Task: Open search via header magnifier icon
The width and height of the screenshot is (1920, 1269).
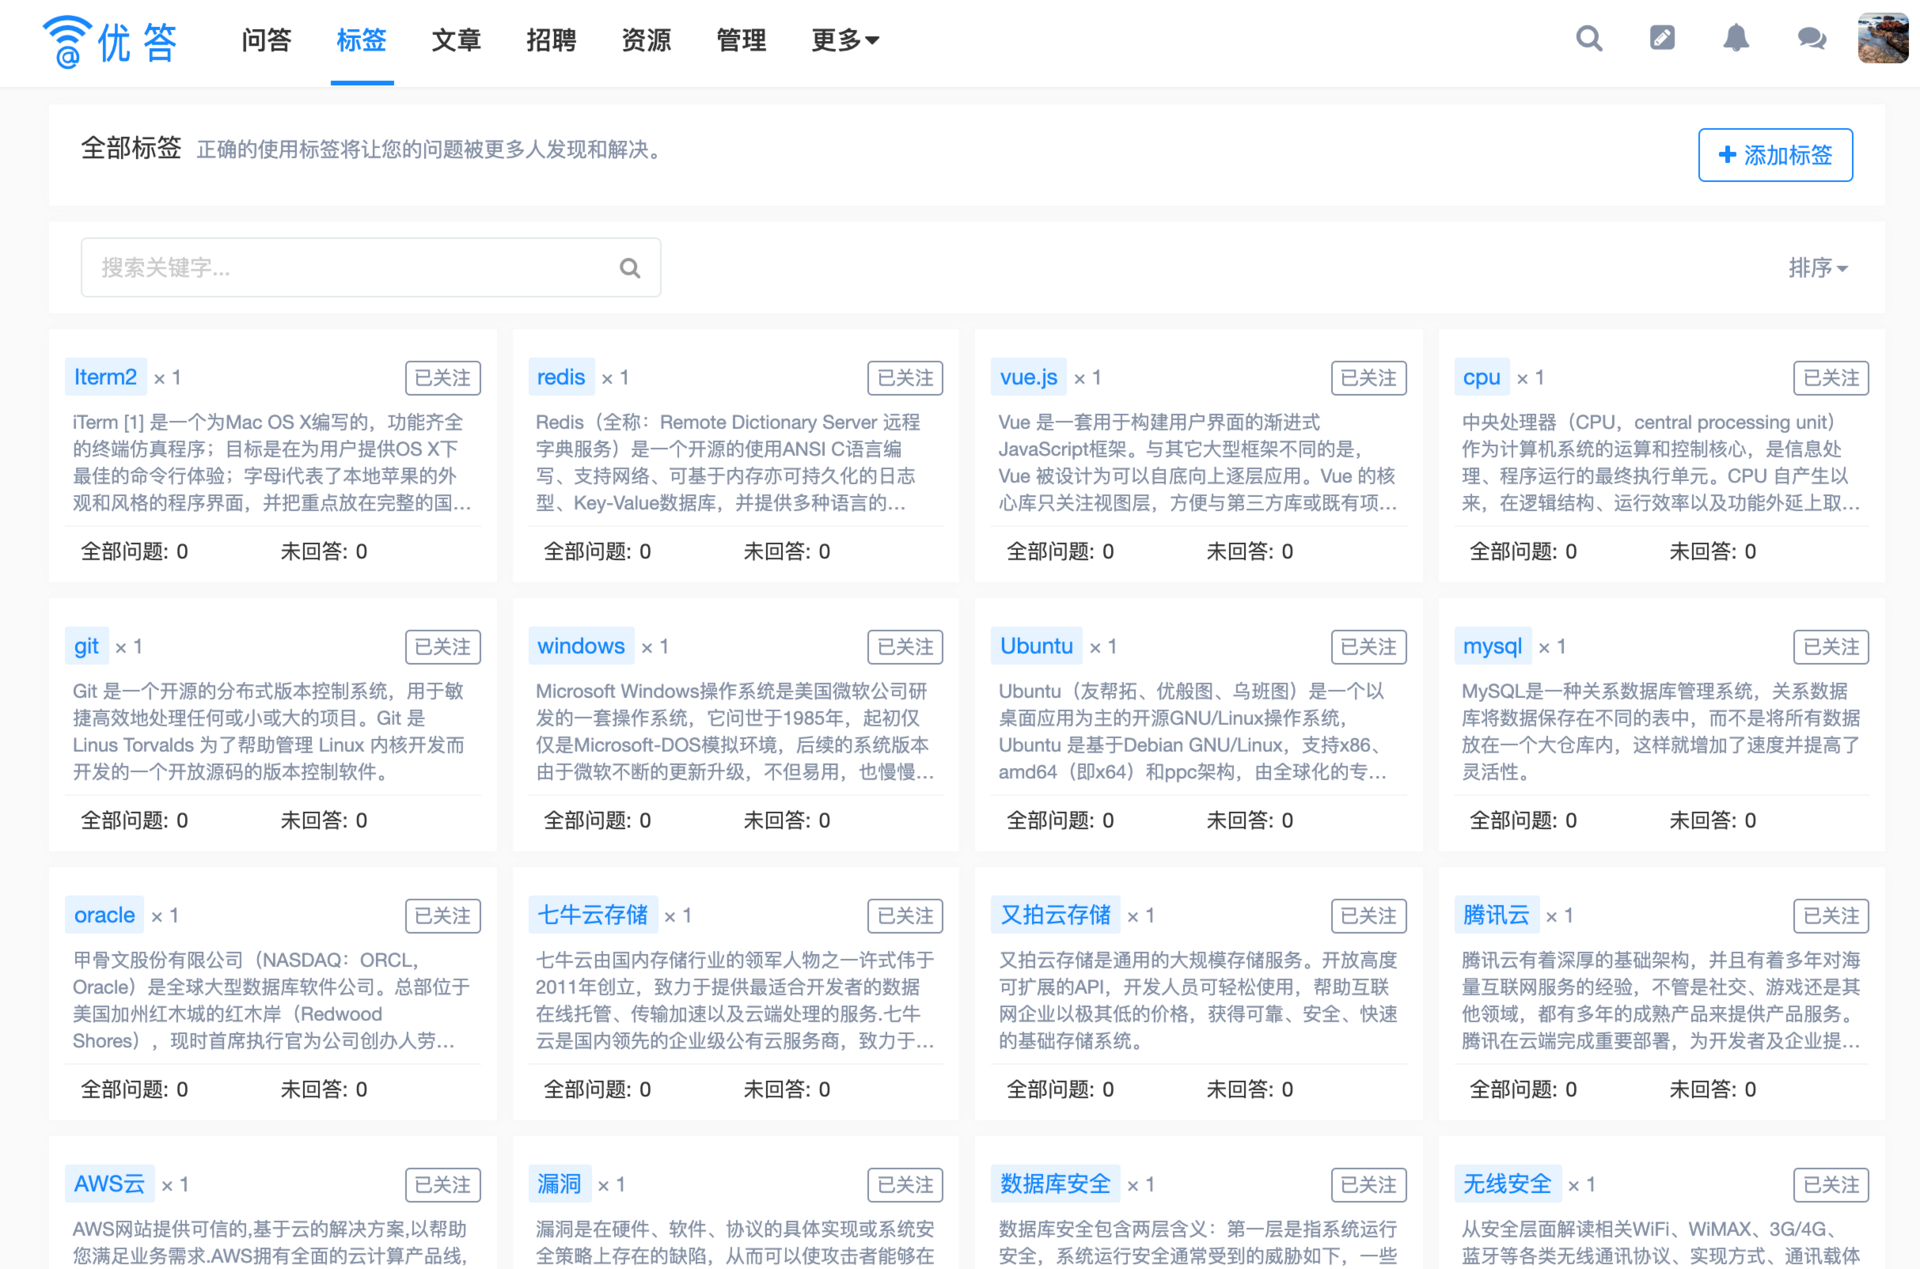Action: pyautogui.click(x=1589, y=39)
